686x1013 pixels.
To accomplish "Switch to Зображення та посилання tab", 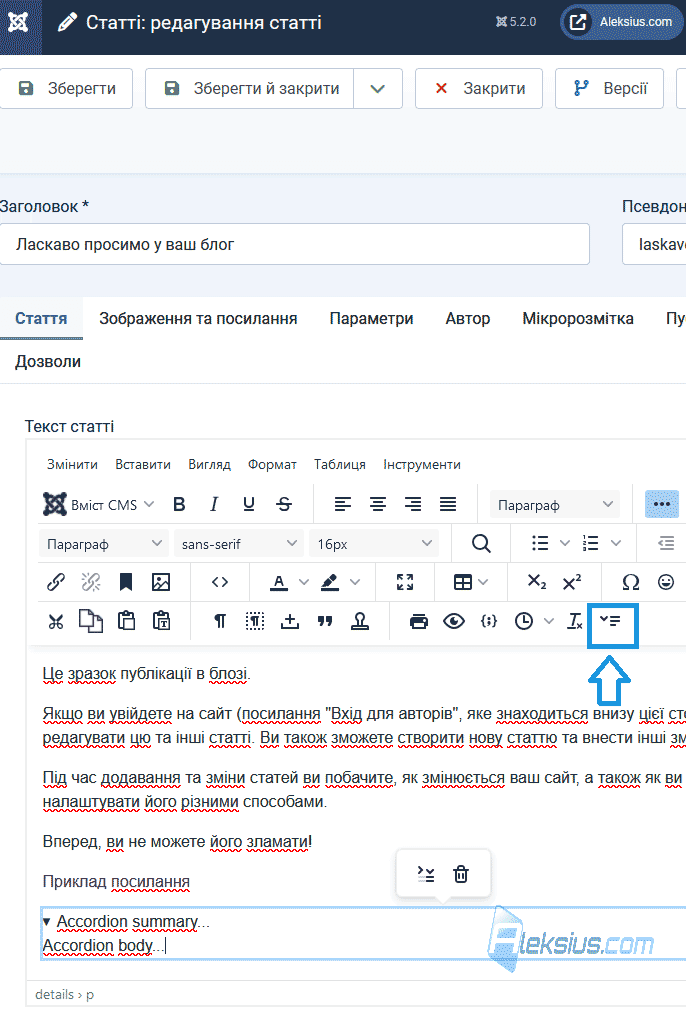I will pos(198,319).
